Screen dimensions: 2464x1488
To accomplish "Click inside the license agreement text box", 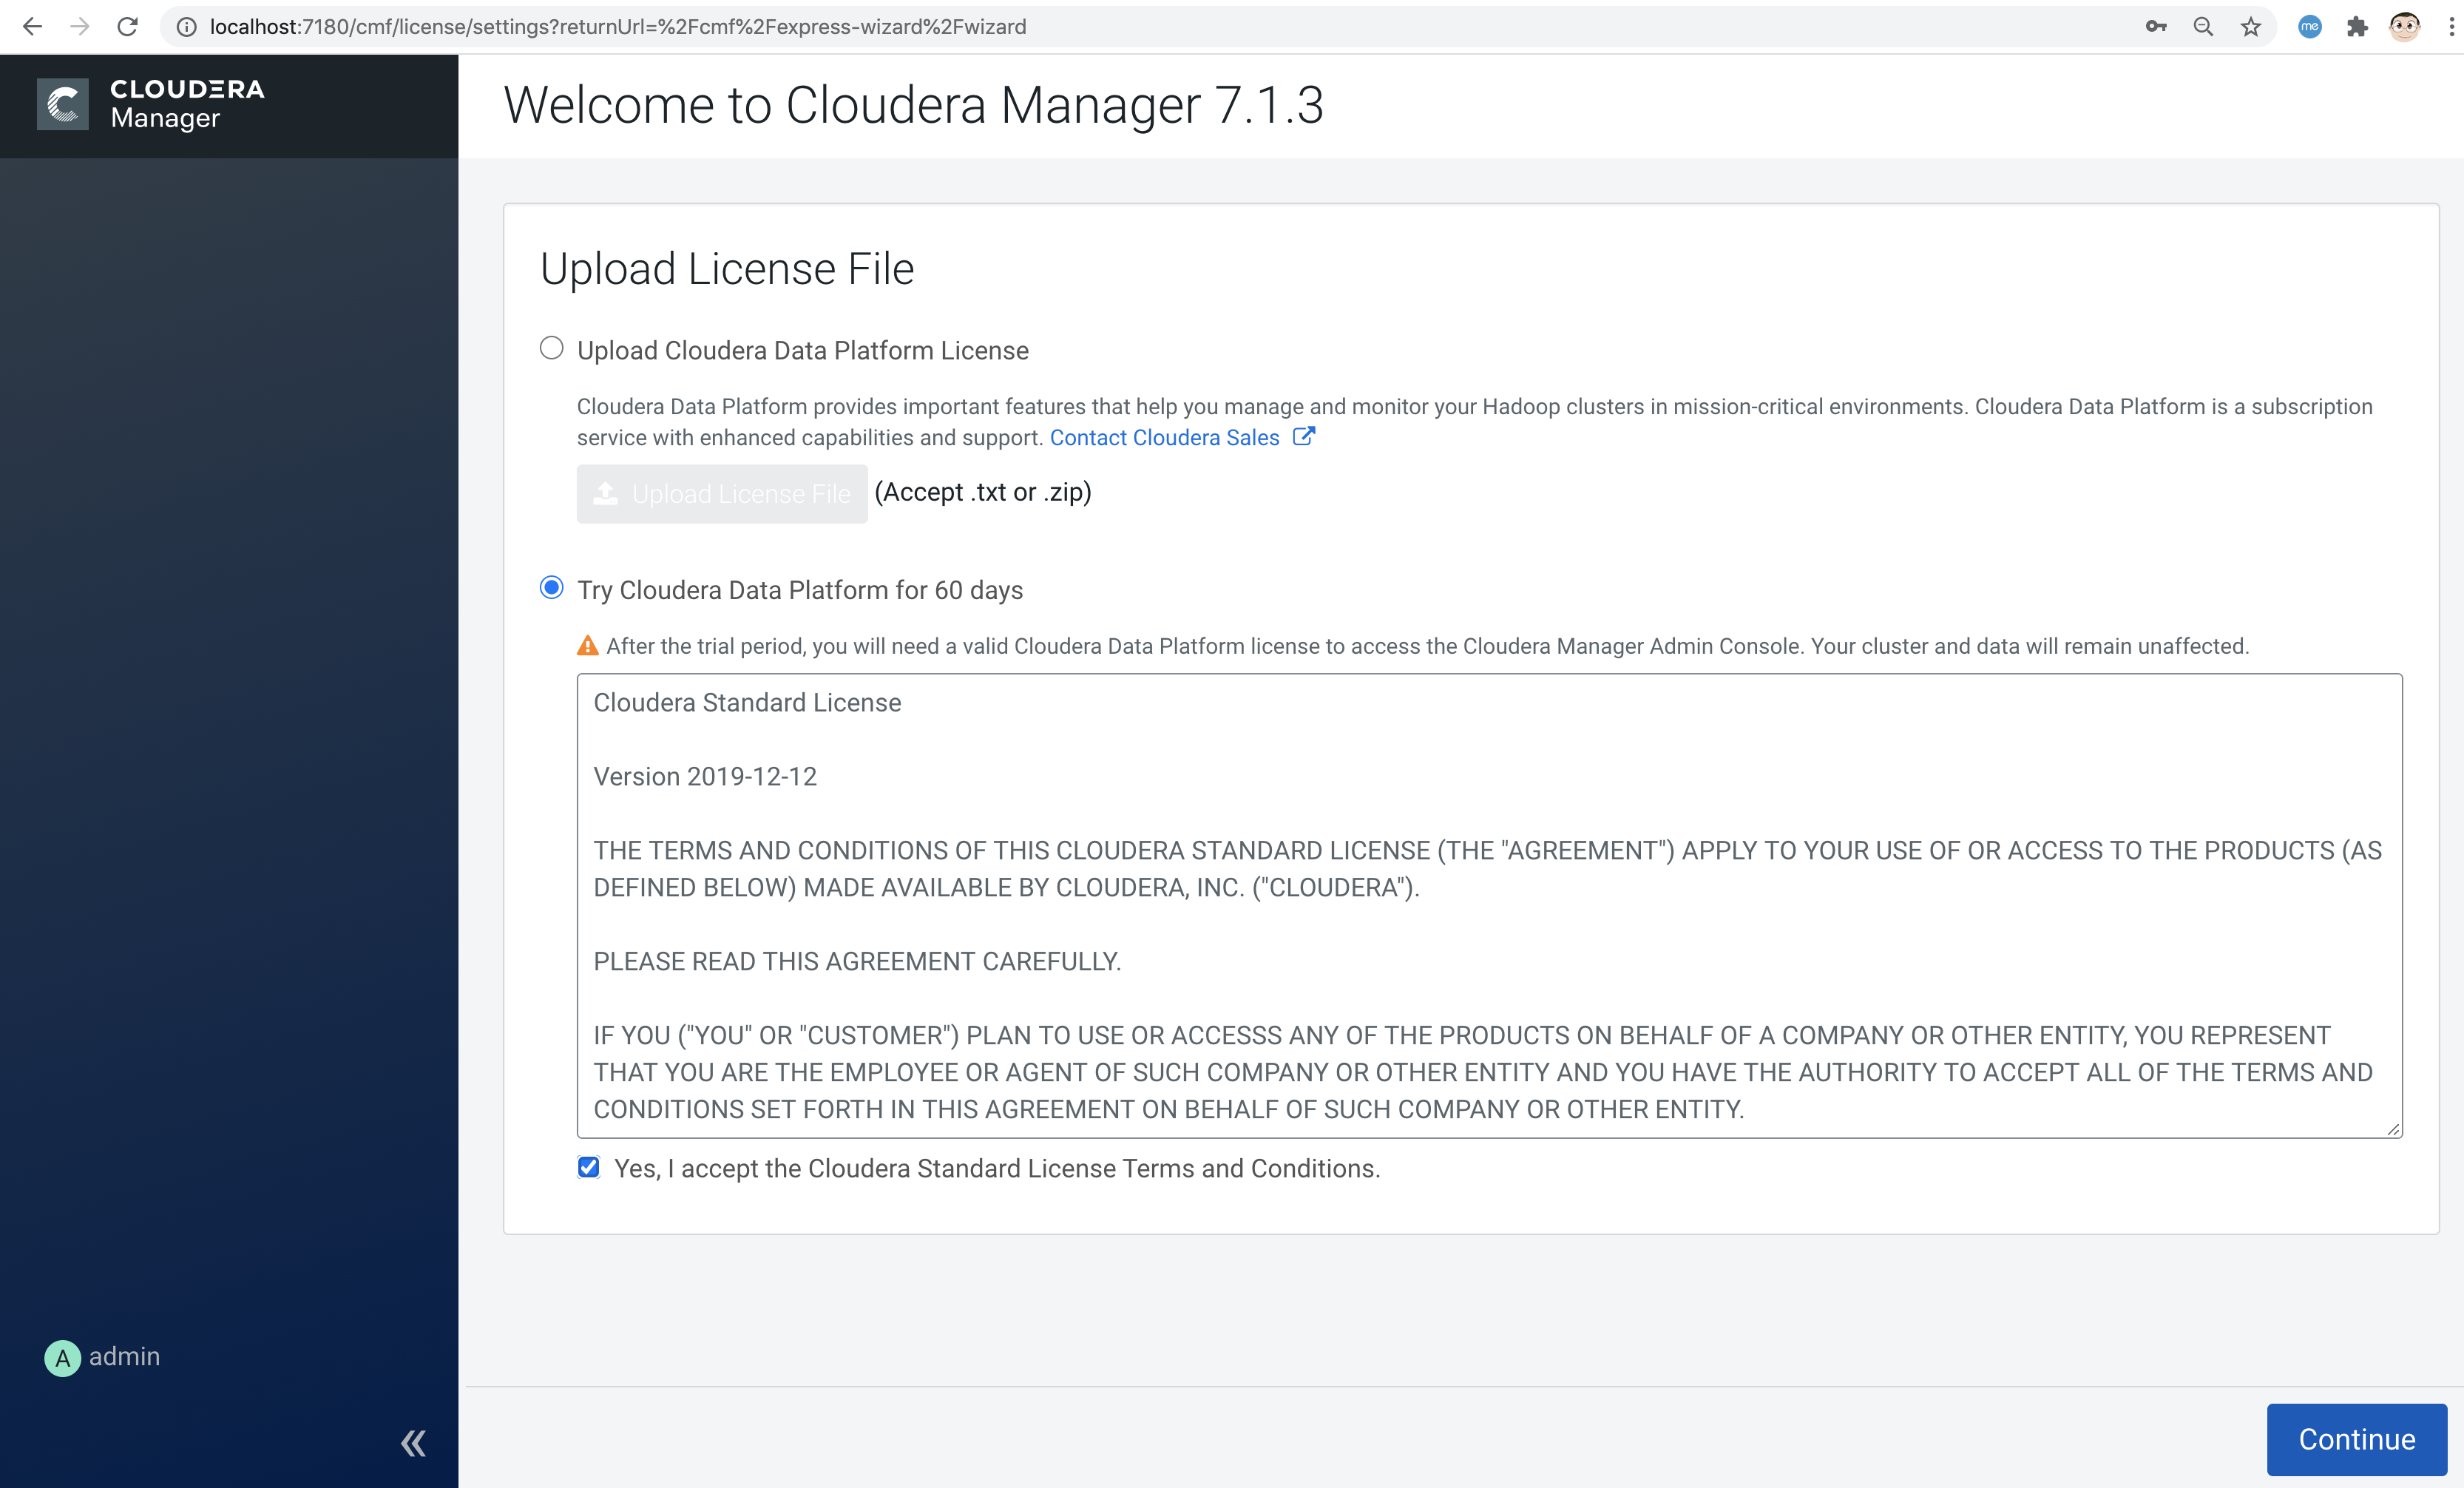I will coord(1488,905).
